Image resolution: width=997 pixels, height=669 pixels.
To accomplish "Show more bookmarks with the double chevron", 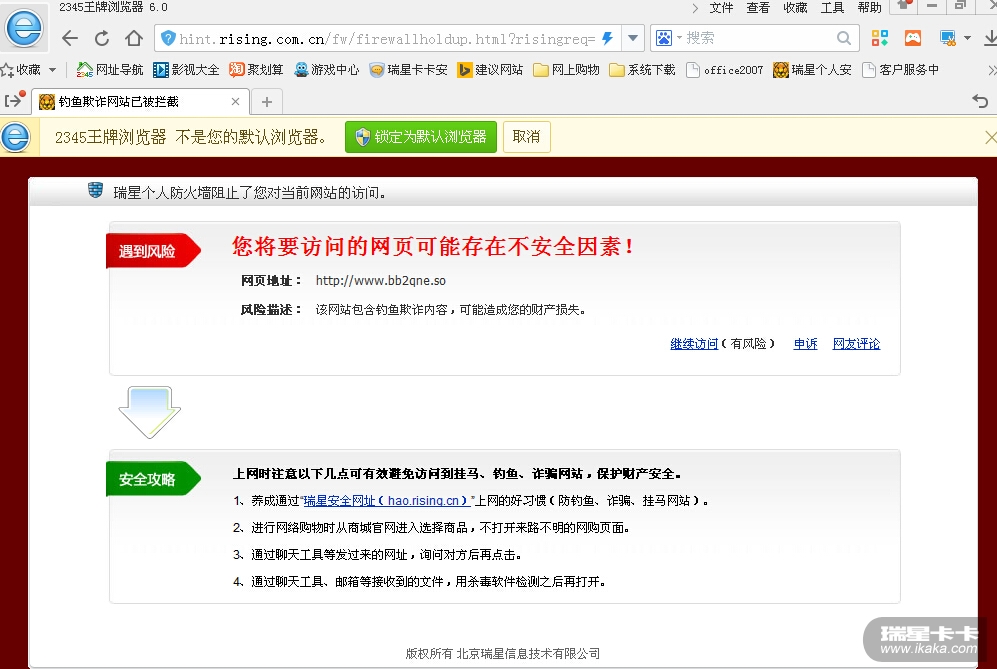I will coord(991,70).
